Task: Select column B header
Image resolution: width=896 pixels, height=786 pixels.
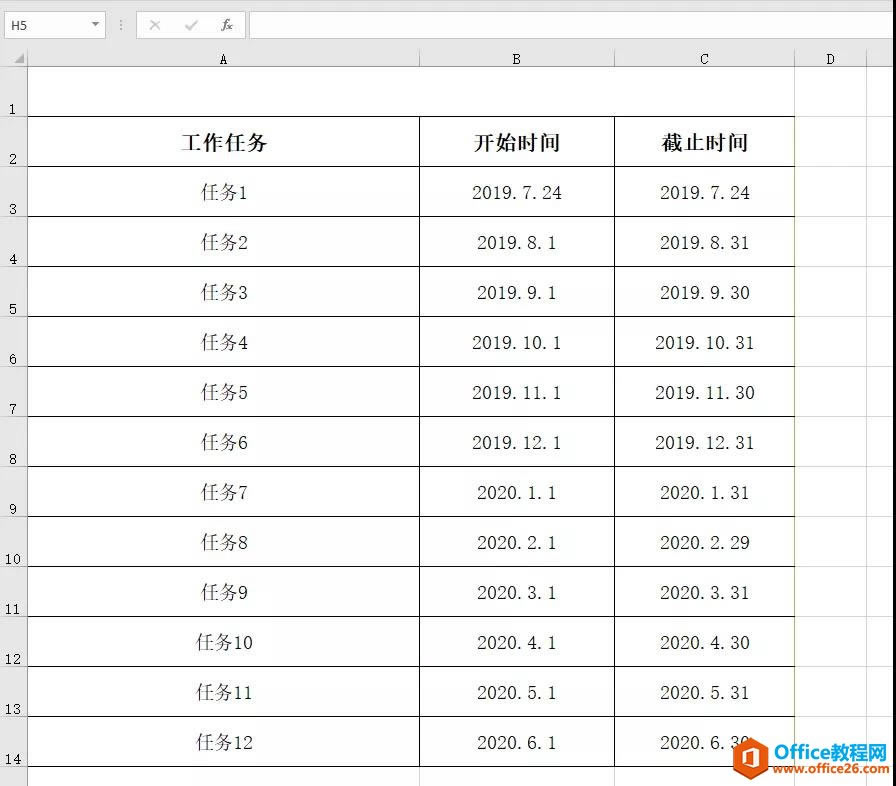Action: 517,59
